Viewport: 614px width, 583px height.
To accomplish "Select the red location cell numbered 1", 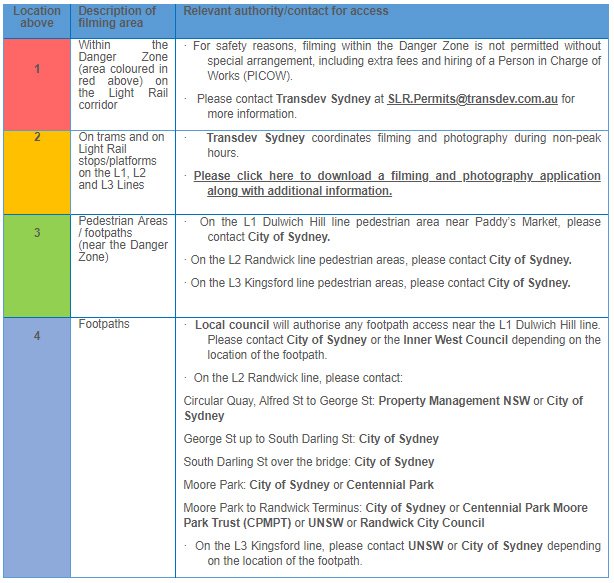I will pyautogui.click(x=37, y=85).
